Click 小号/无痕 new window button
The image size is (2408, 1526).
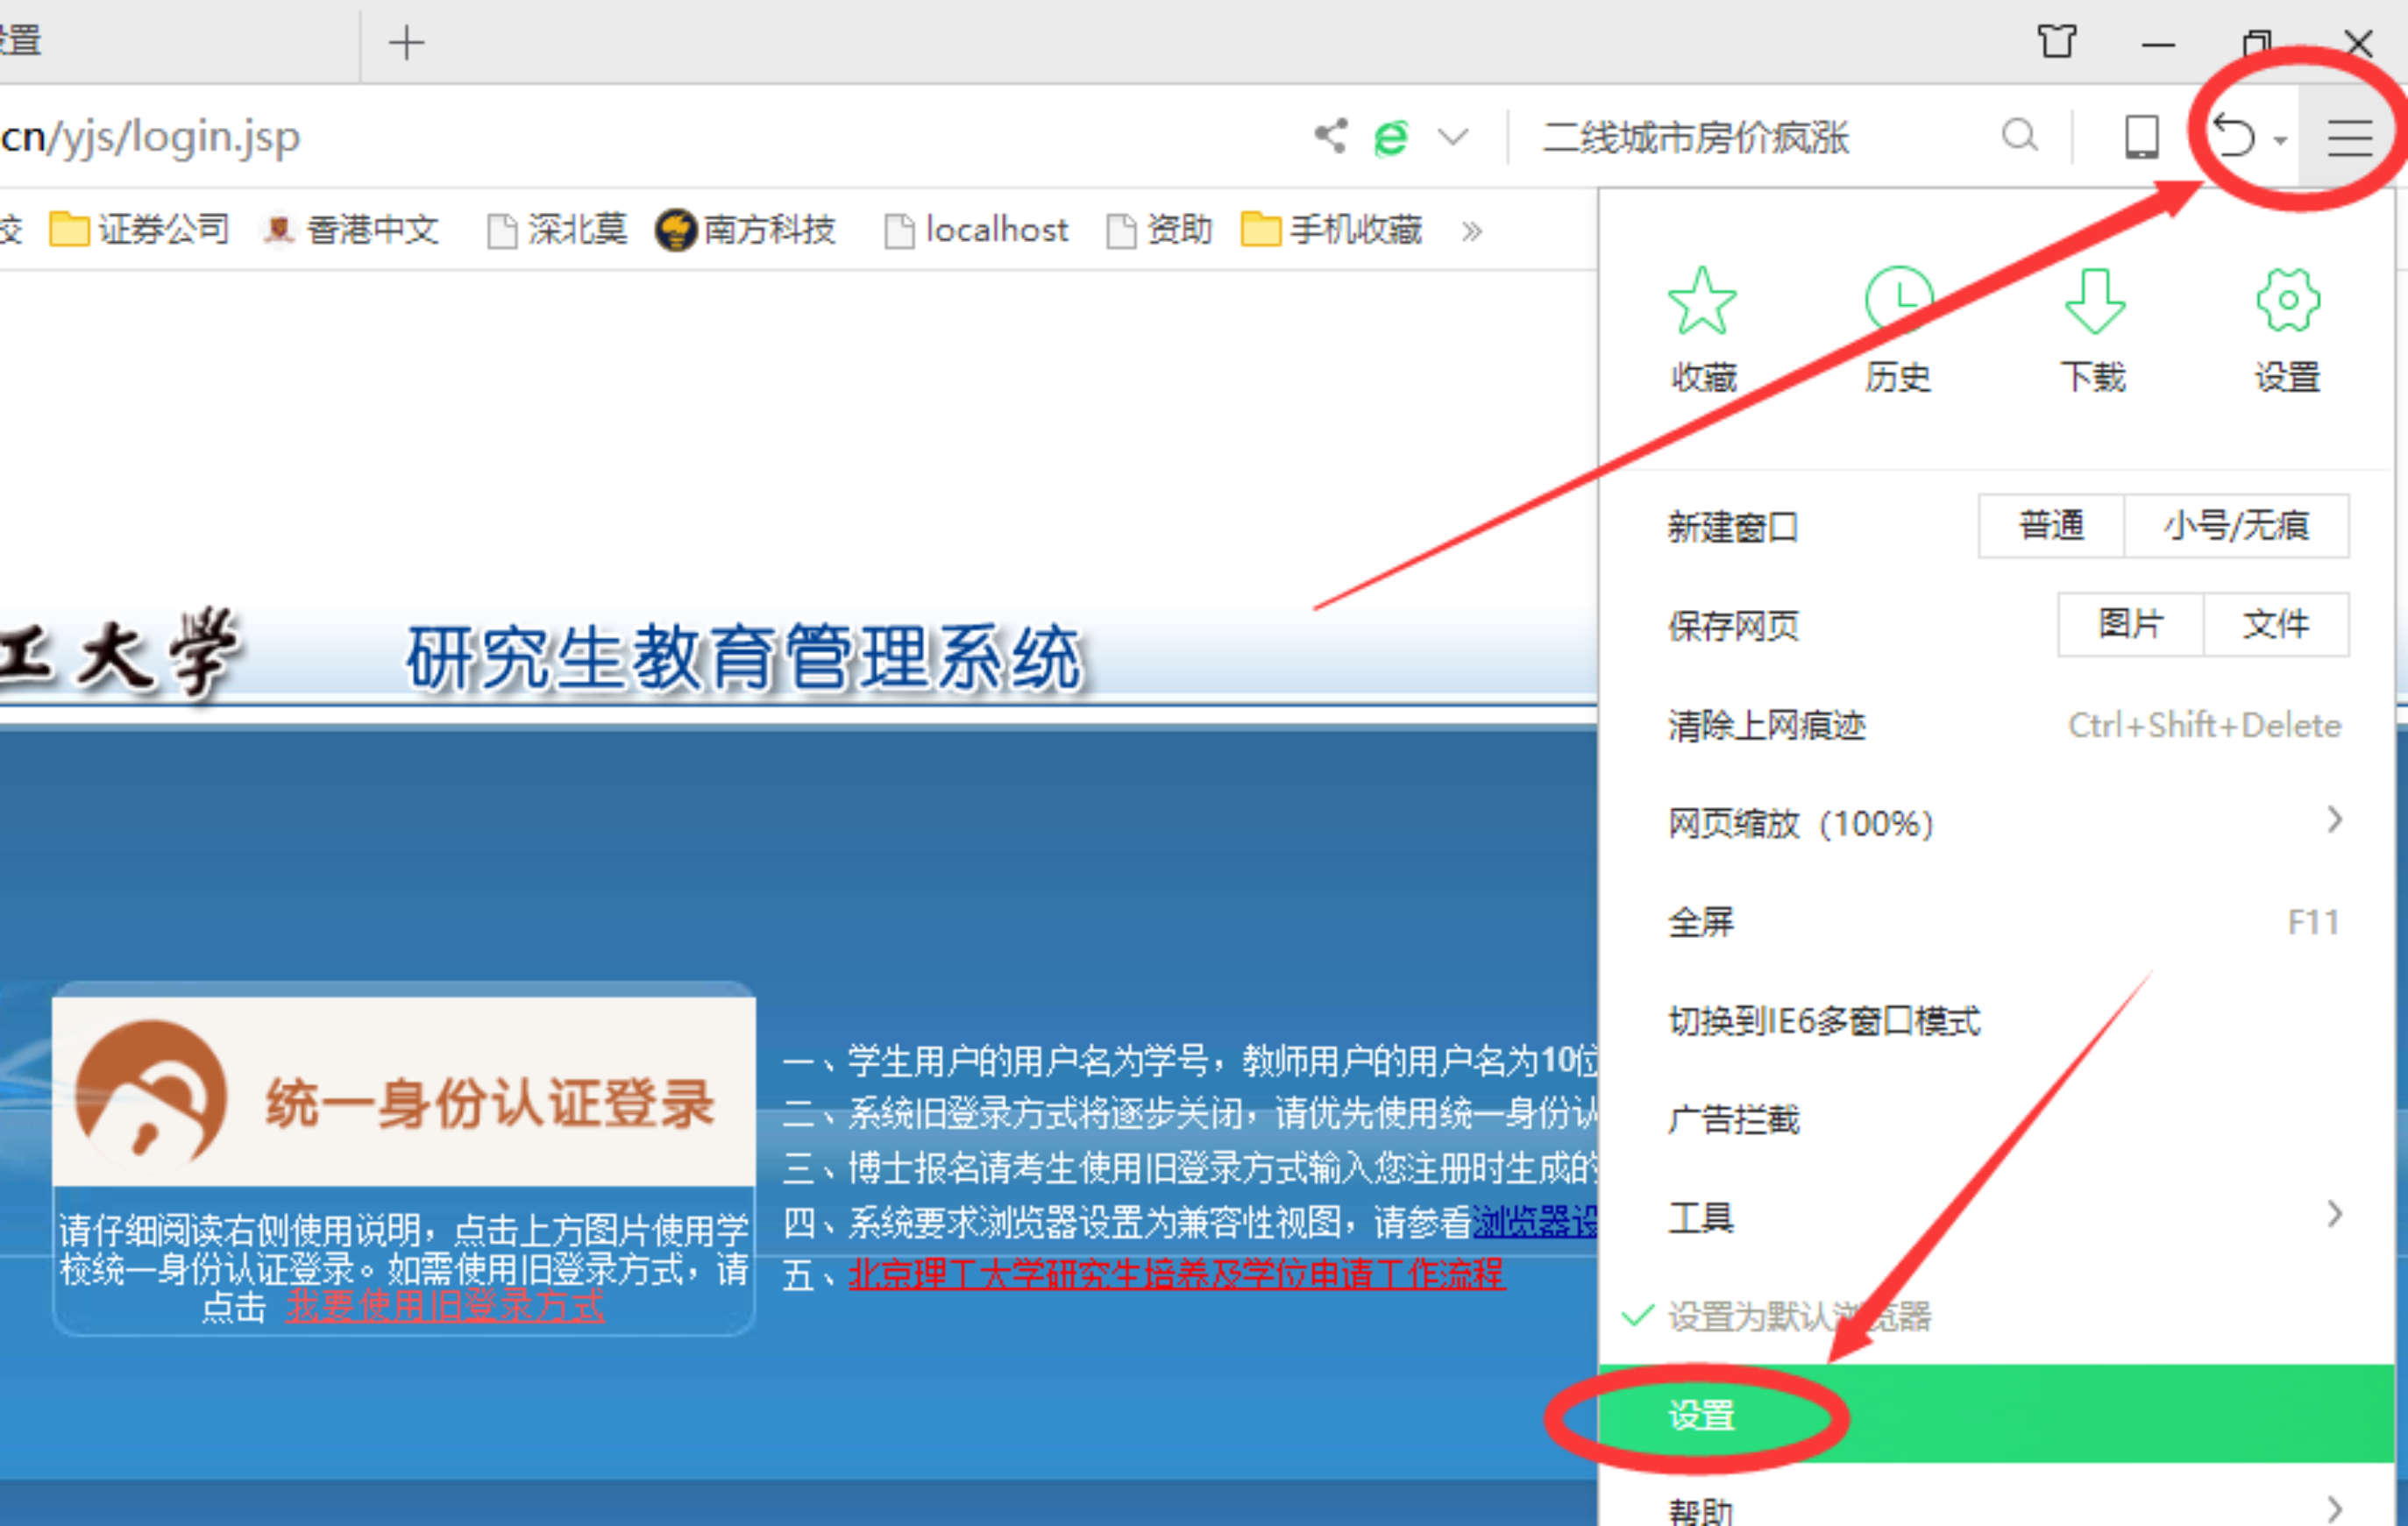tap(2236, 526)
